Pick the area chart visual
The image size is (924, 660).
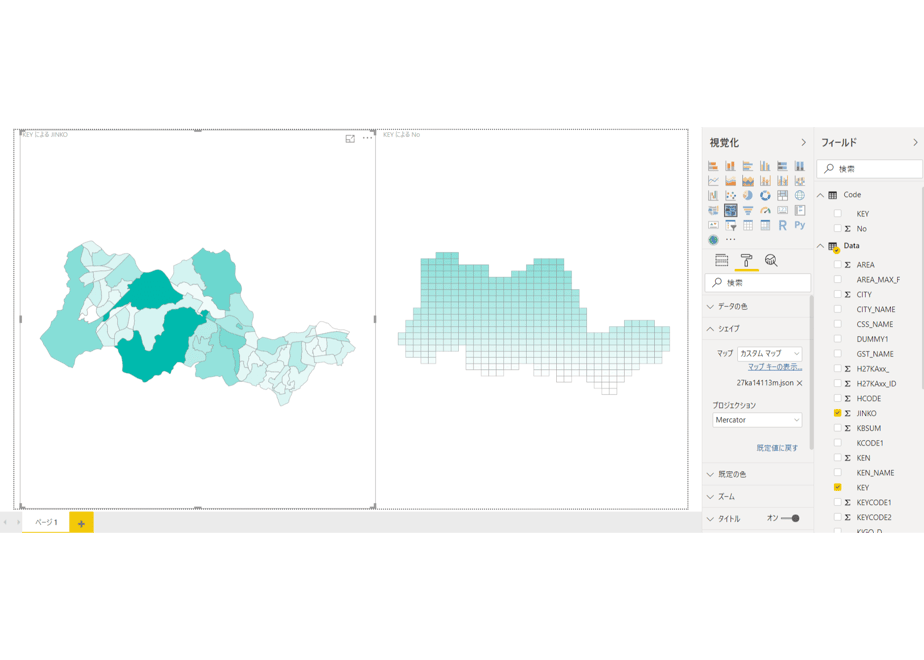point(730,180)
